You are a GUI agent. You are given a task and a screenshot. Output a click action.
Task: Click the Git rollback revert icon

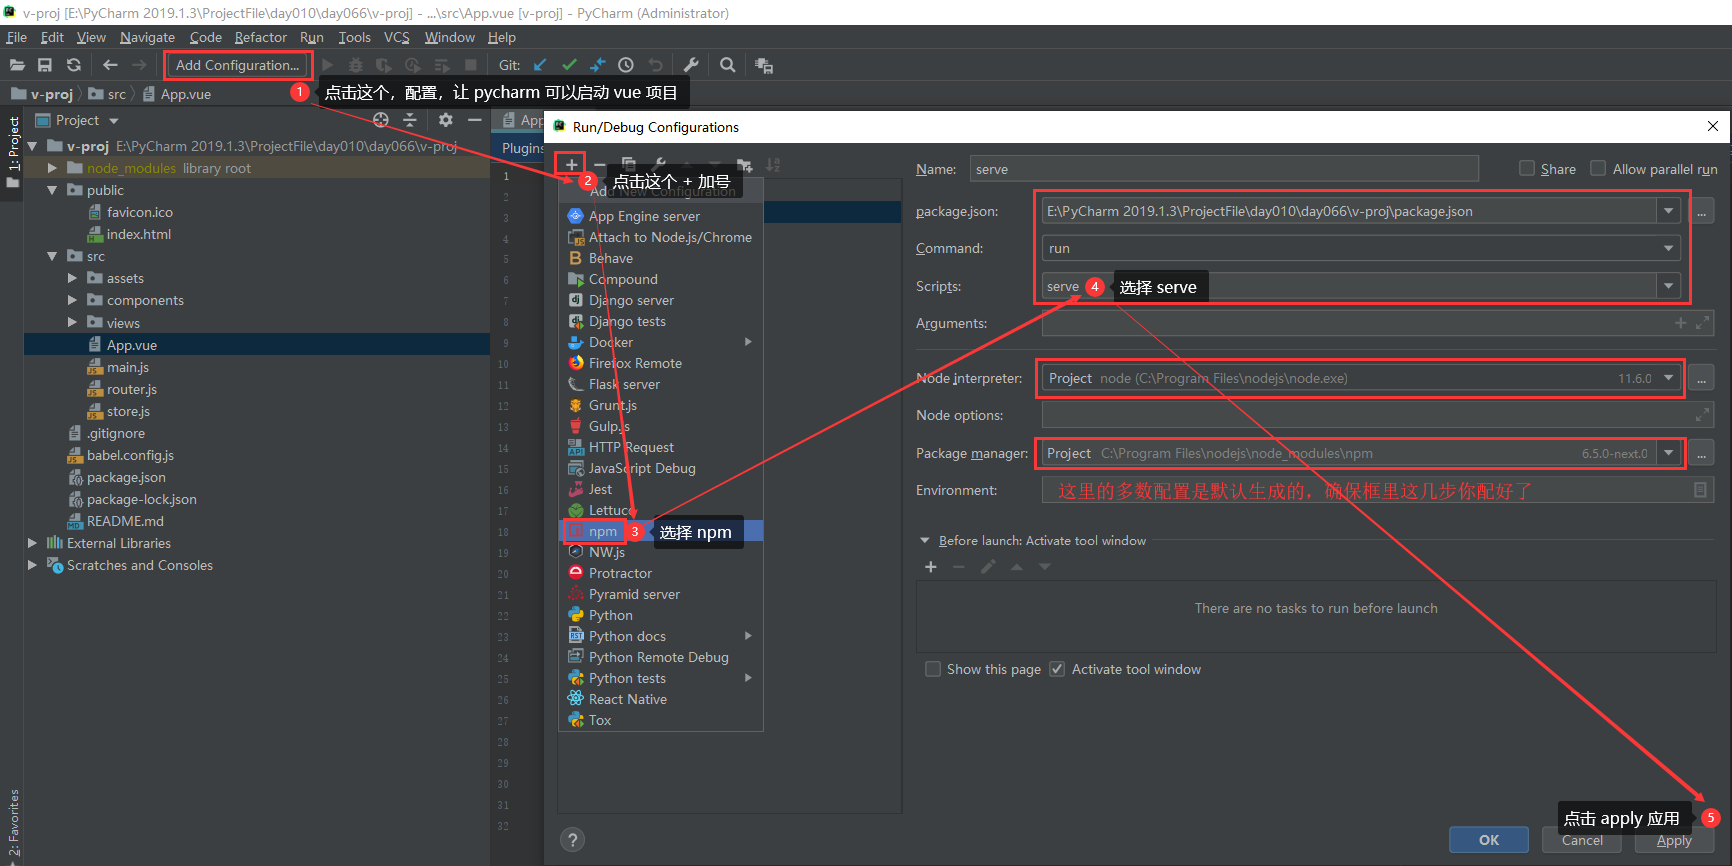(655, 65)
